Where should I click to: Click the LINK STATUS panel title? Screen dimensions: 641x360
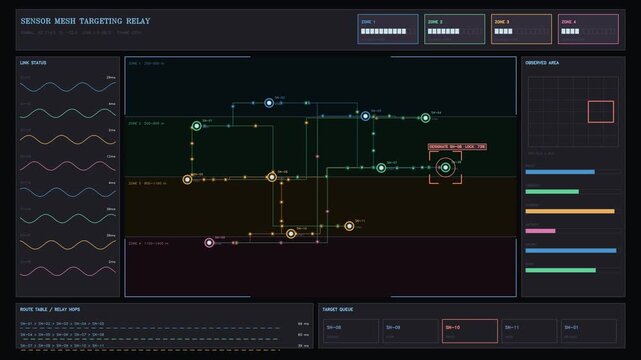(33, 63)
